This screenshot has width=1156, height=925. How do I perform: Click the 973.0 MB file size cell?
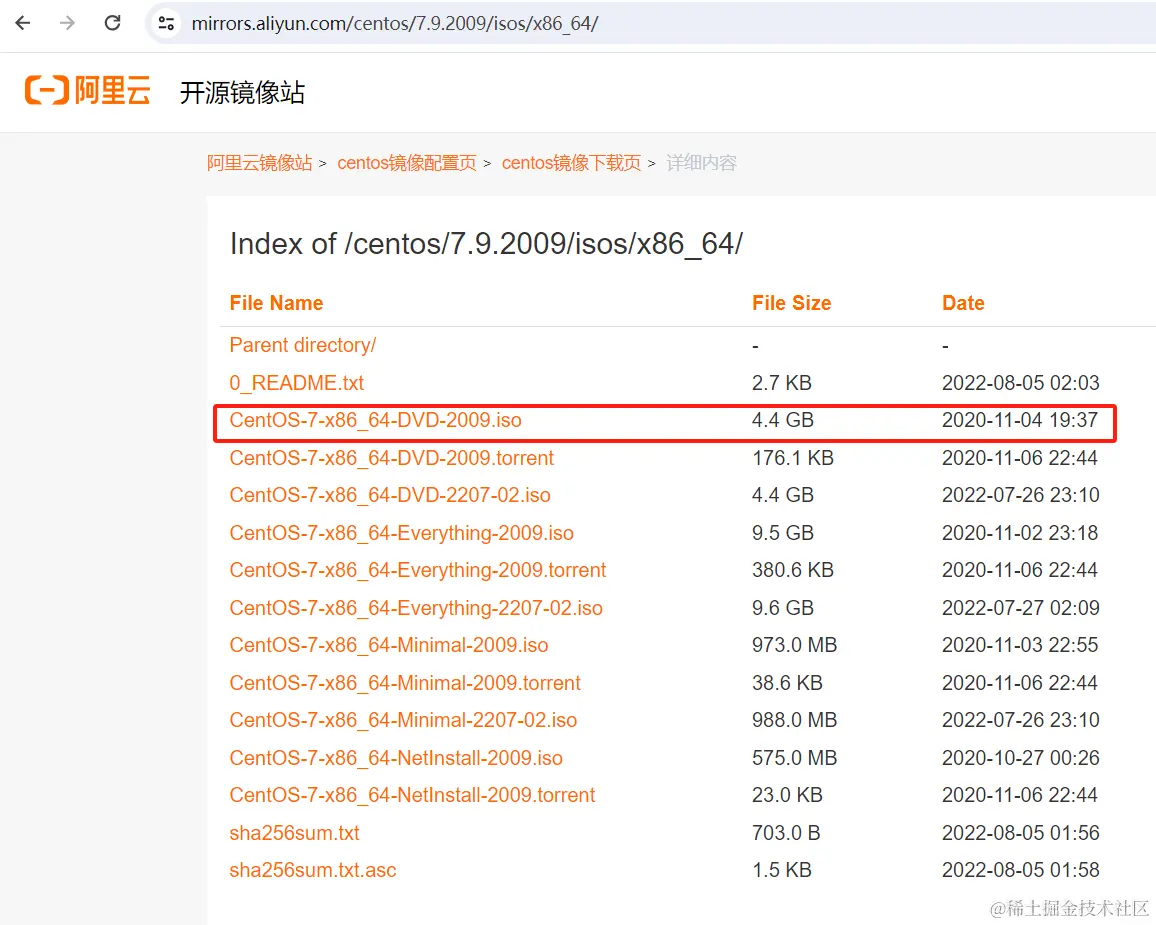(x=795, y=646)
